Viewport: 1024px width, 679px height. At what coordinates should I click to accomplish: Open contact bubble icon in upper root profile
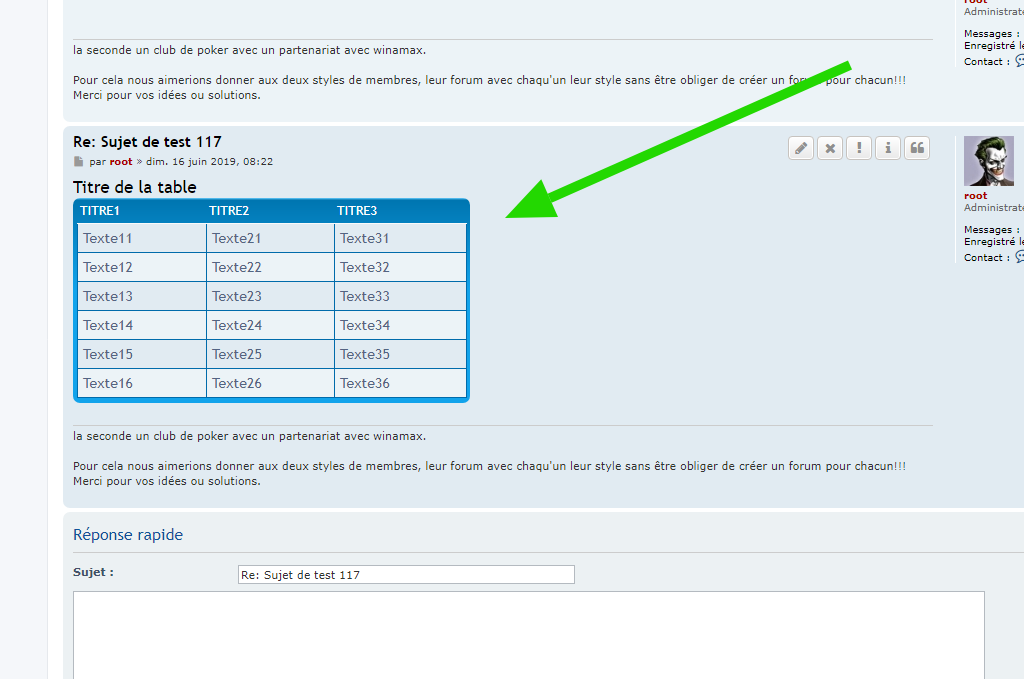click(x=1019, y=61)
